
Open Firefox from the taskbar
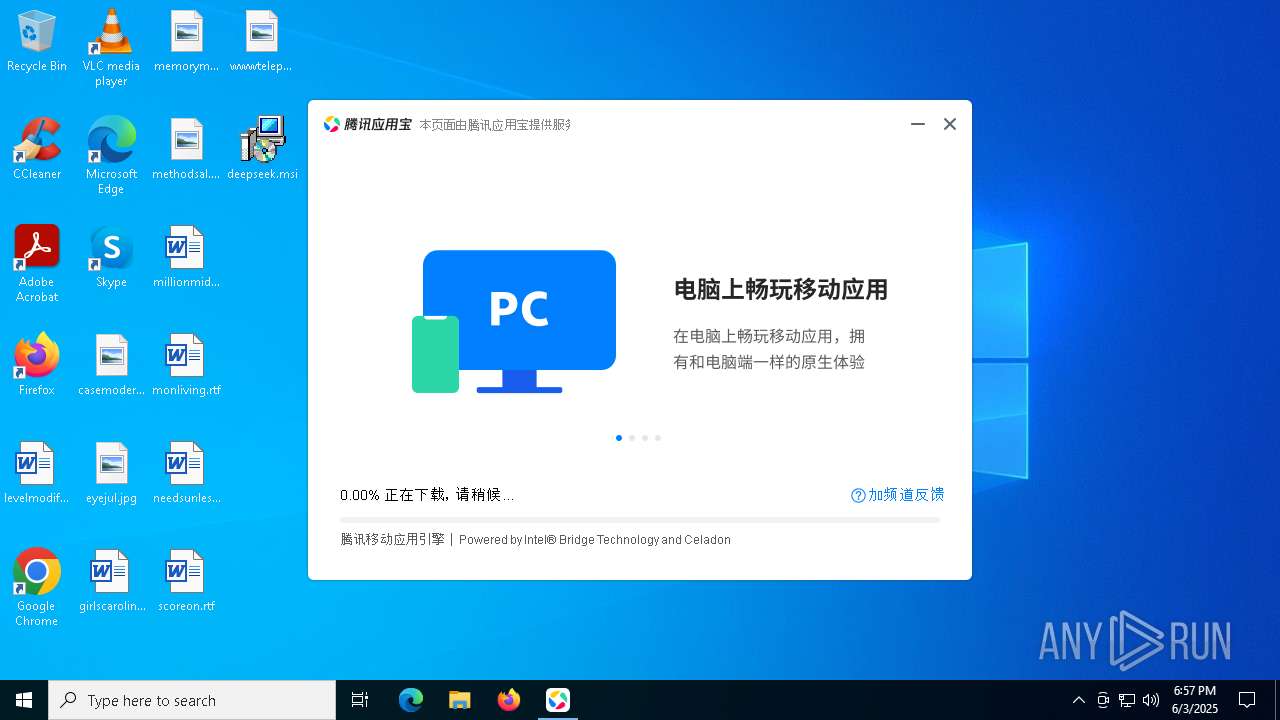point(509,700)
